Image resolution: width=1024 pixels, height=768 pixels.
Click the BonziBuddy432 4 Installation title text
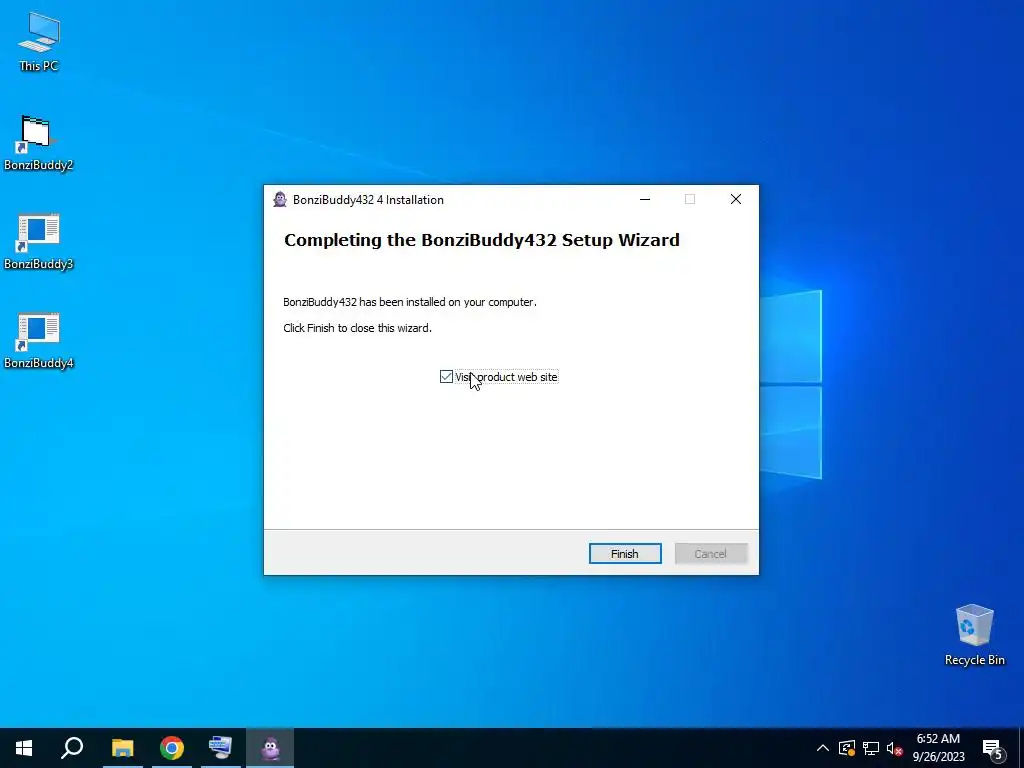tap(368, 200)
